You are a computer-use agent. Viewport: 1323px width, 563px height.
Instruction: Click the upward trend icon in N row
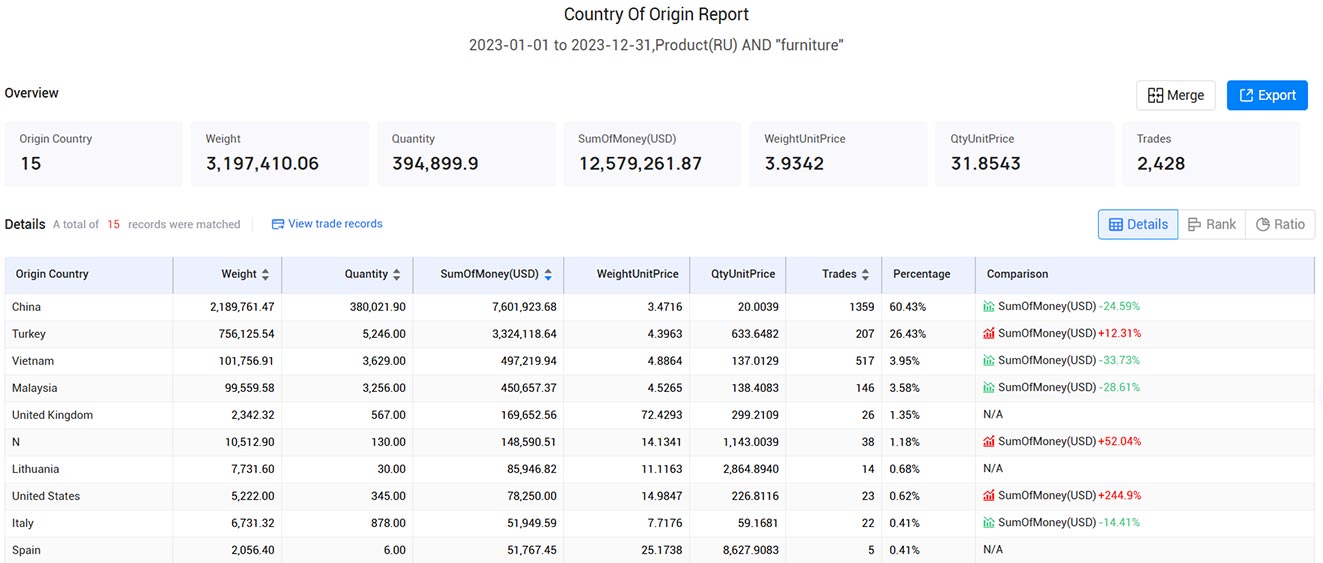[x=989, y=442]
